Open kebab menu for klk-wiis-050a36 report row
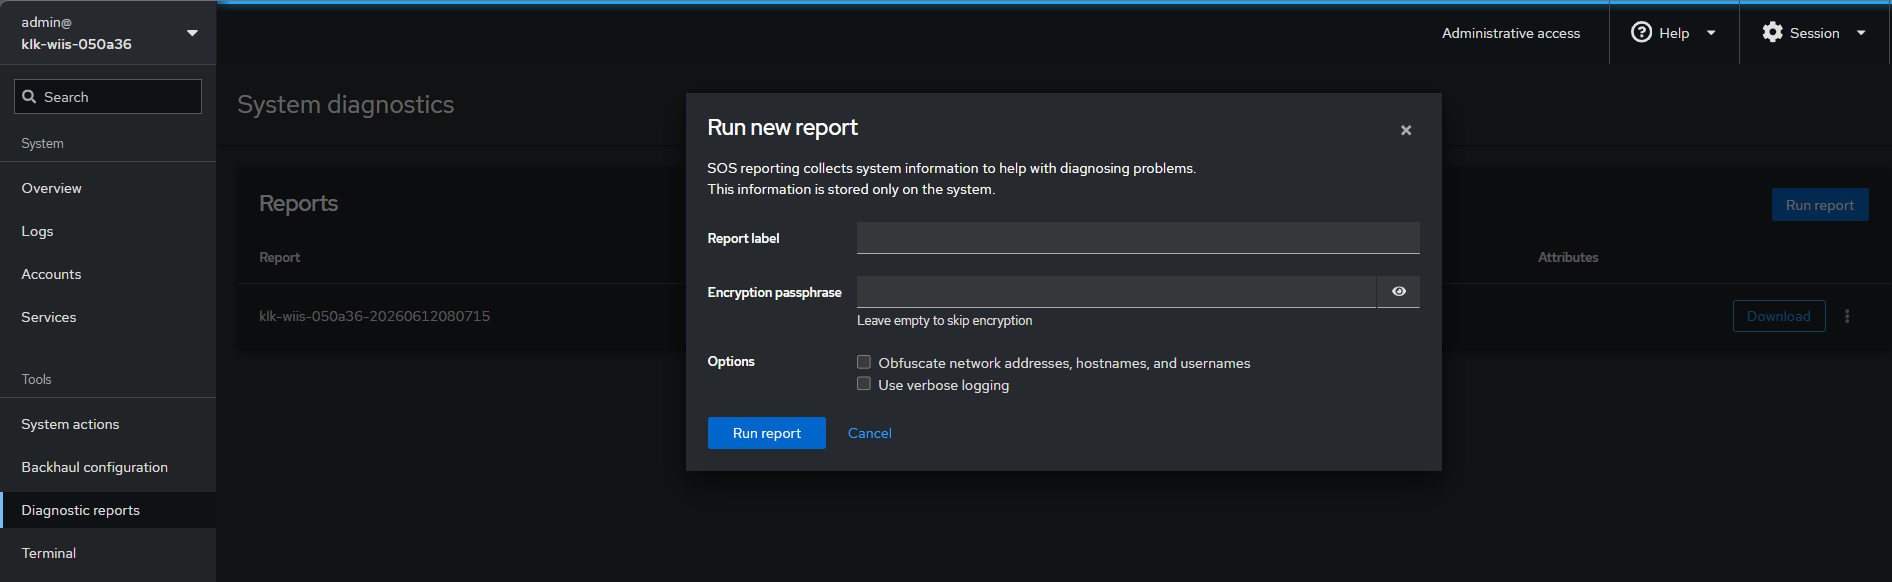This screenshot has height=582, width=1892. pyautogui.click(x=1847, y=316)
